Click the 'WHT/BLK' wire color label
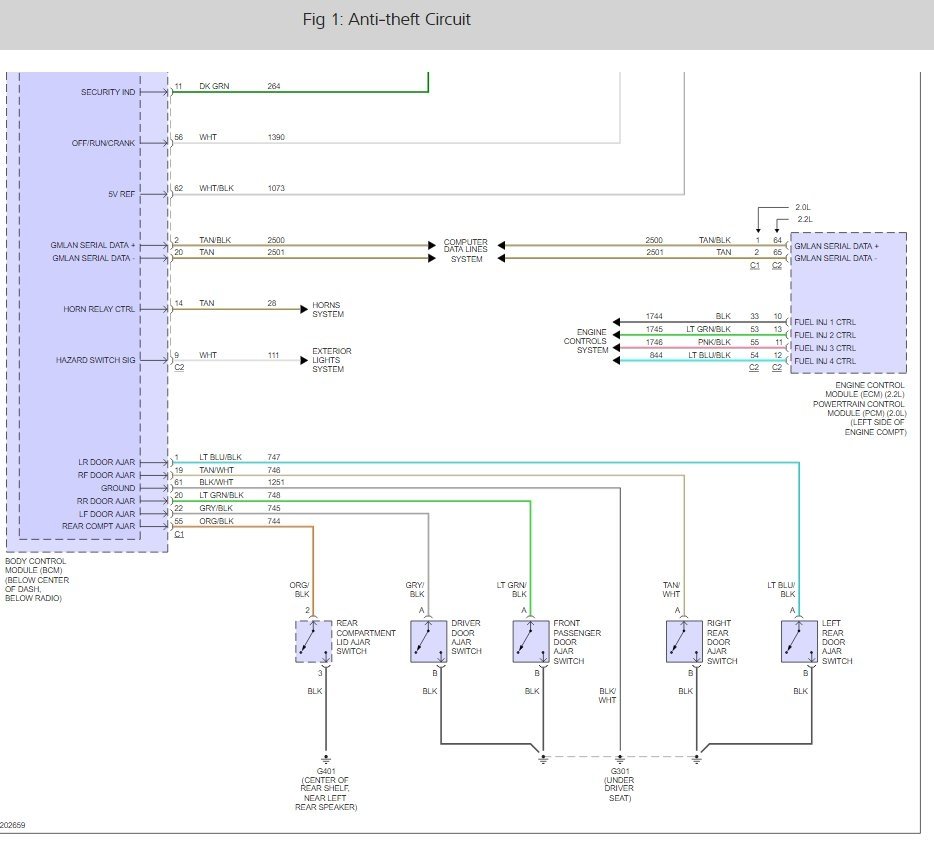This screenshot has width=934, height=846. pos(216,188)
